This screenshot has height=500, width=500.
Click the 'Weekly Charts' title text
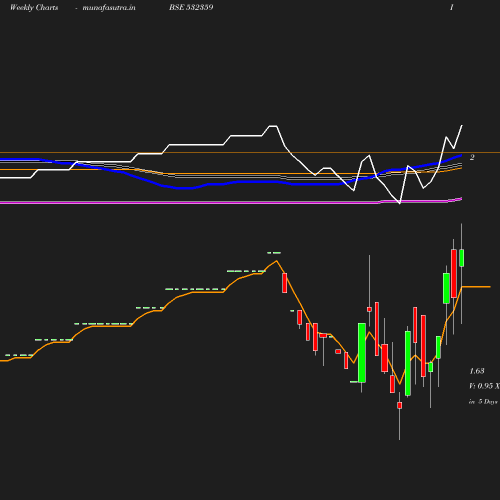click(x=34, y=7)
